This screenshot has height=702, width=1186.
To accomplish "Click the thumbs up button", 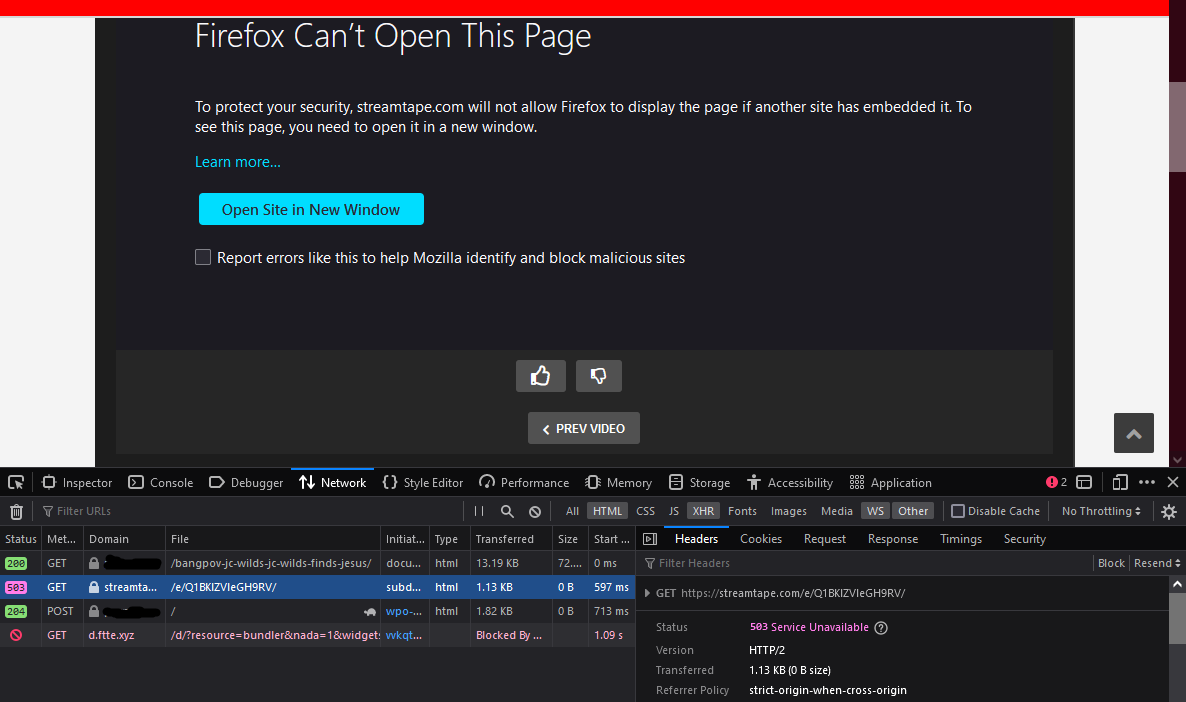I will click(x=540, y=376).
